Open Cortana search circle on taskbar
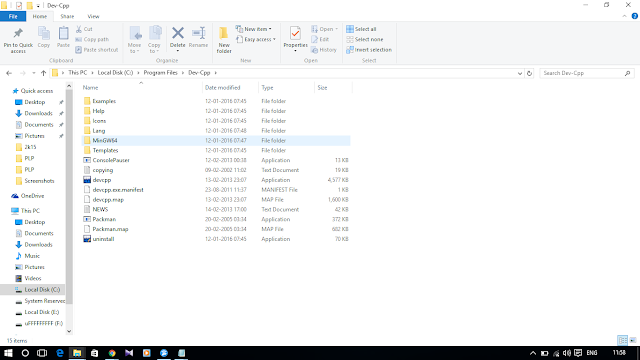This screenshot has height=360, width=640. [x=25, y=353]
